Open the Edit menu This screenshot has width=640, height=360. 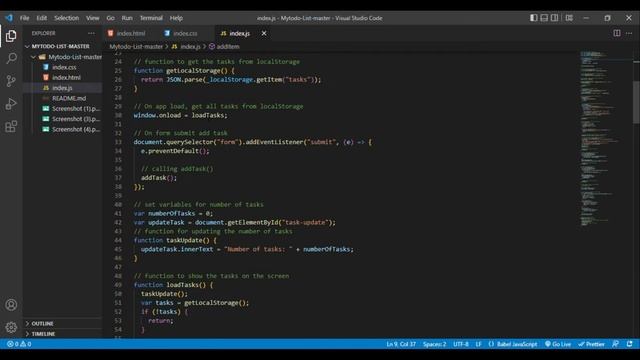coord(42,18)
